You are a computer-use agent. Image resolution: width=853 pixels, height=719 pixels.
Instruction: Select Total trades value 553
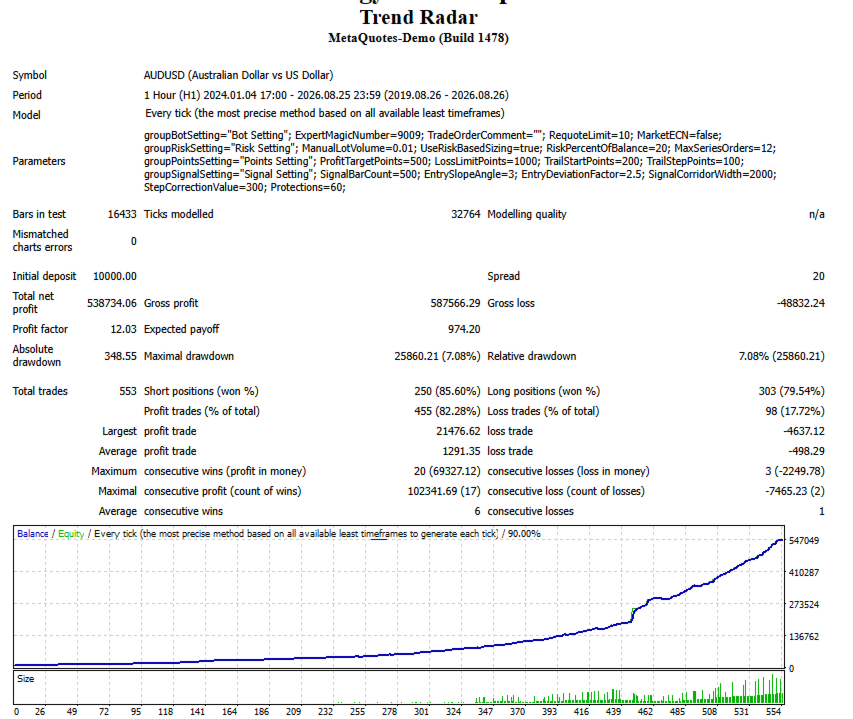pos(128,391)
